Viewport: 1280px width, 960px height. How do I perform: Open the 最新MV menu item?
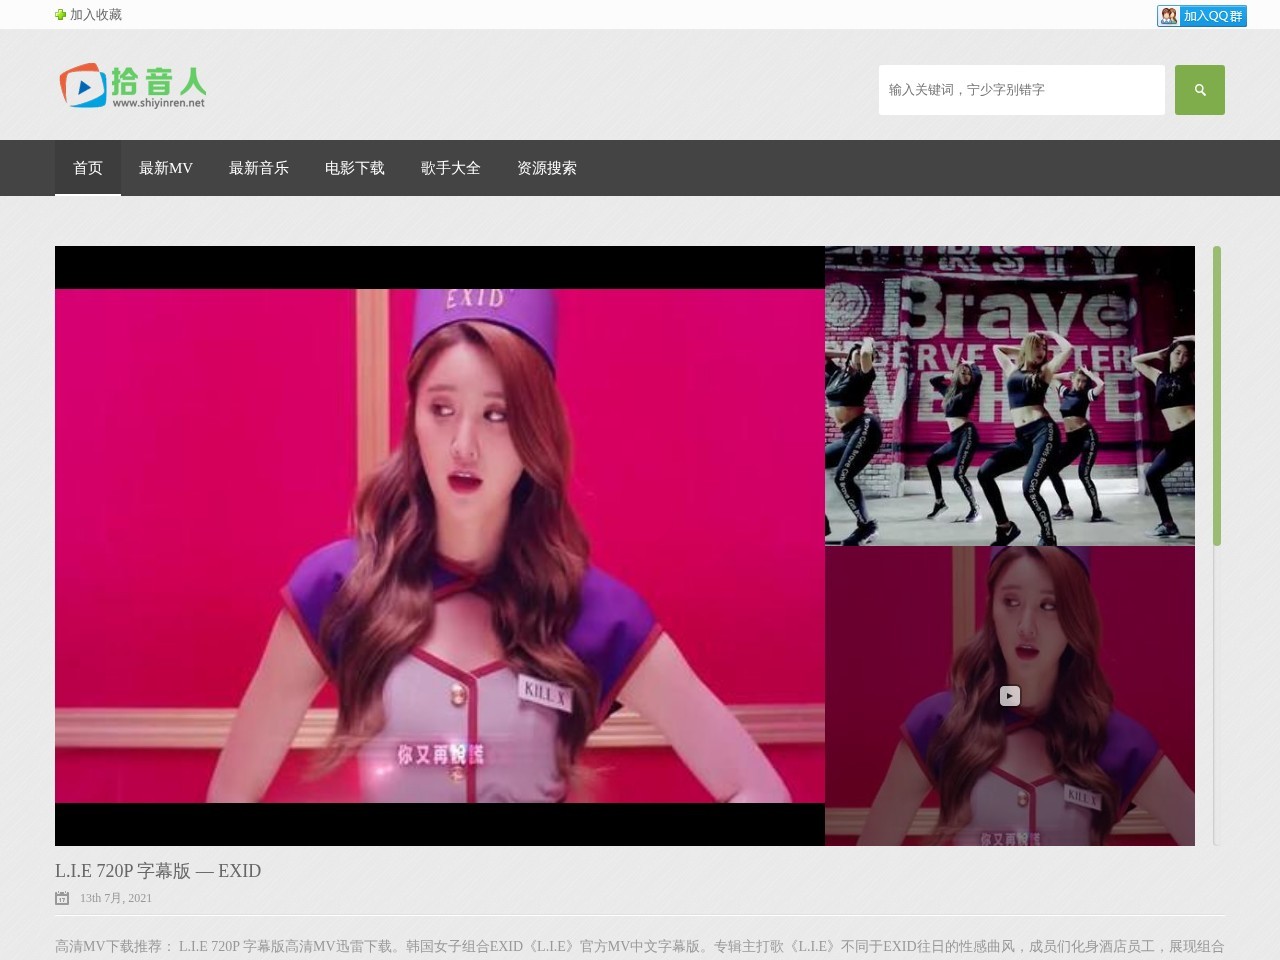coord(166,168)
